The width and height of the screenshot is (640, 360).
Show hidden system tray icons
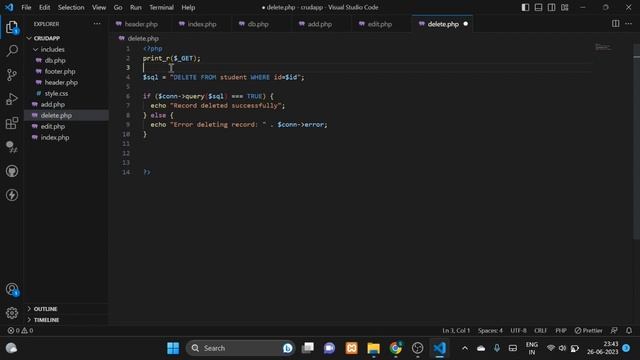465,348
